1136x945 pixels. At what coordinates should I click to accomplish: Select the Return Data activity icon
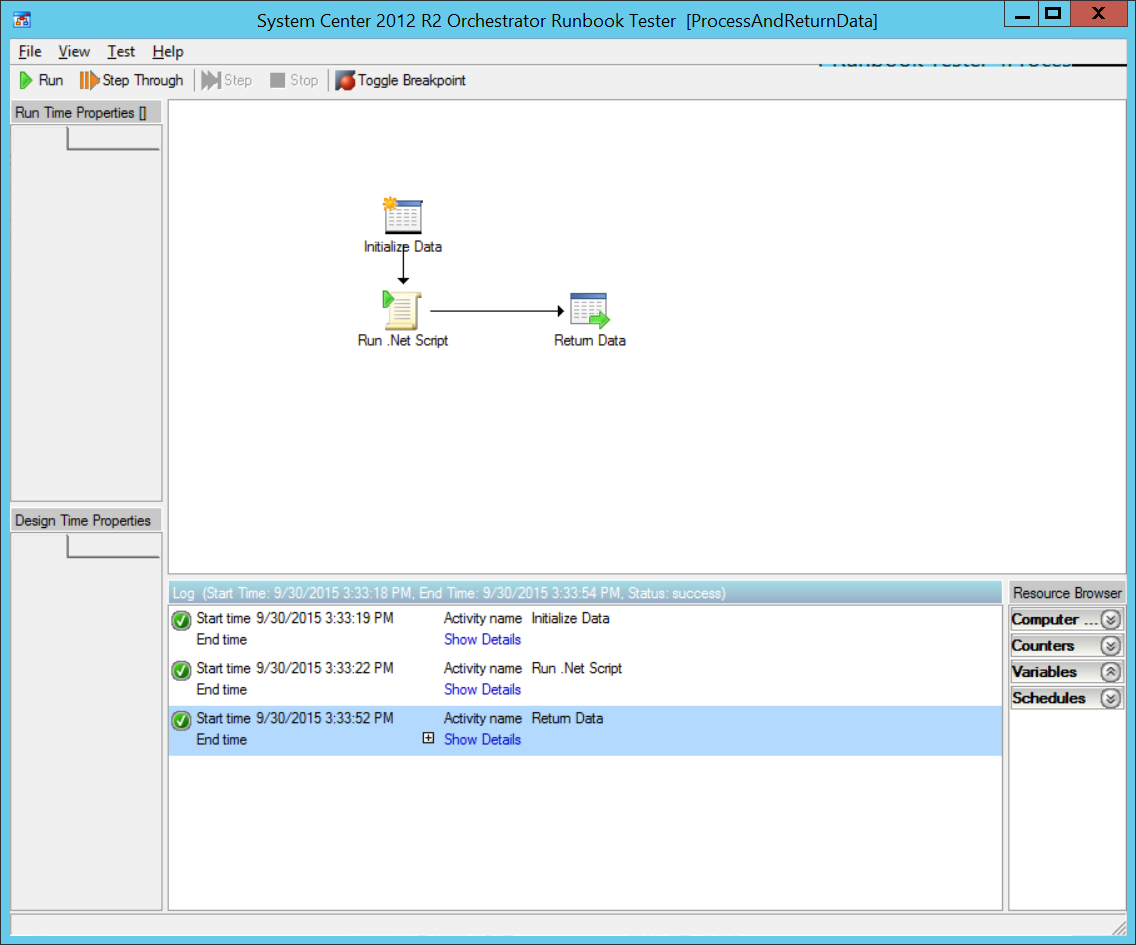coord(590,310)
